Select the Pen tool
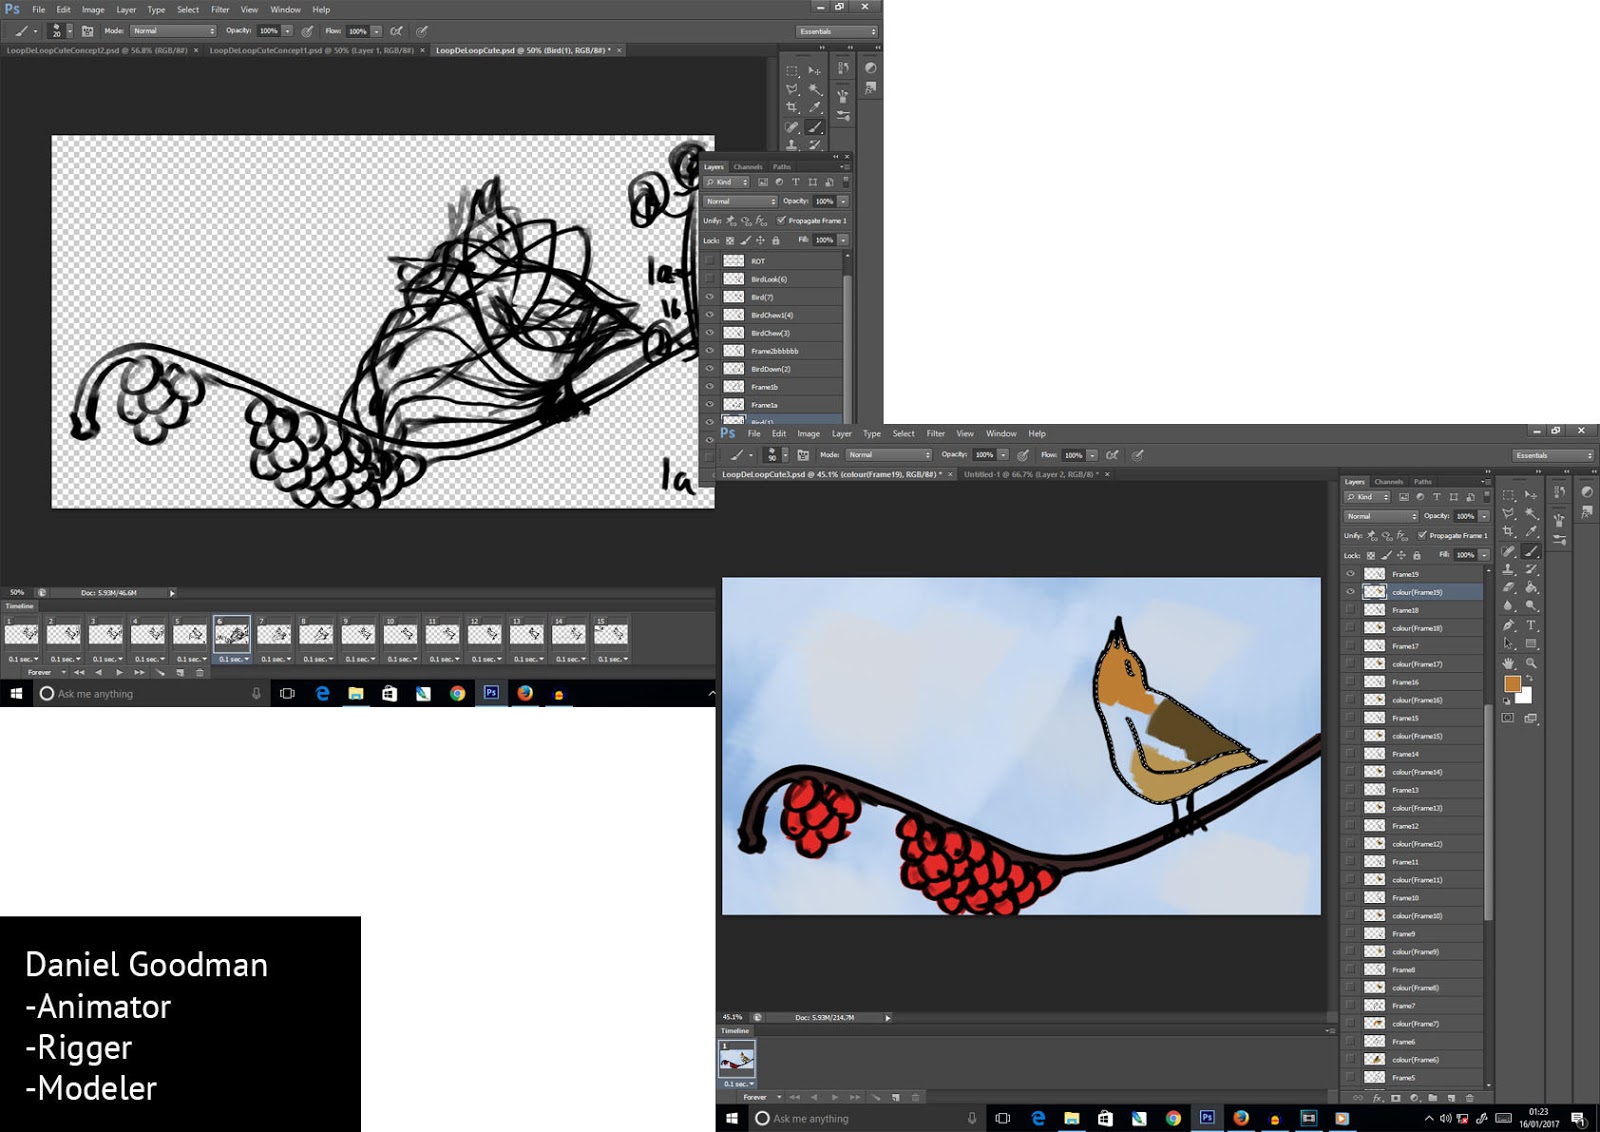This screenshot has width=1600, height=1132. 1510,624
